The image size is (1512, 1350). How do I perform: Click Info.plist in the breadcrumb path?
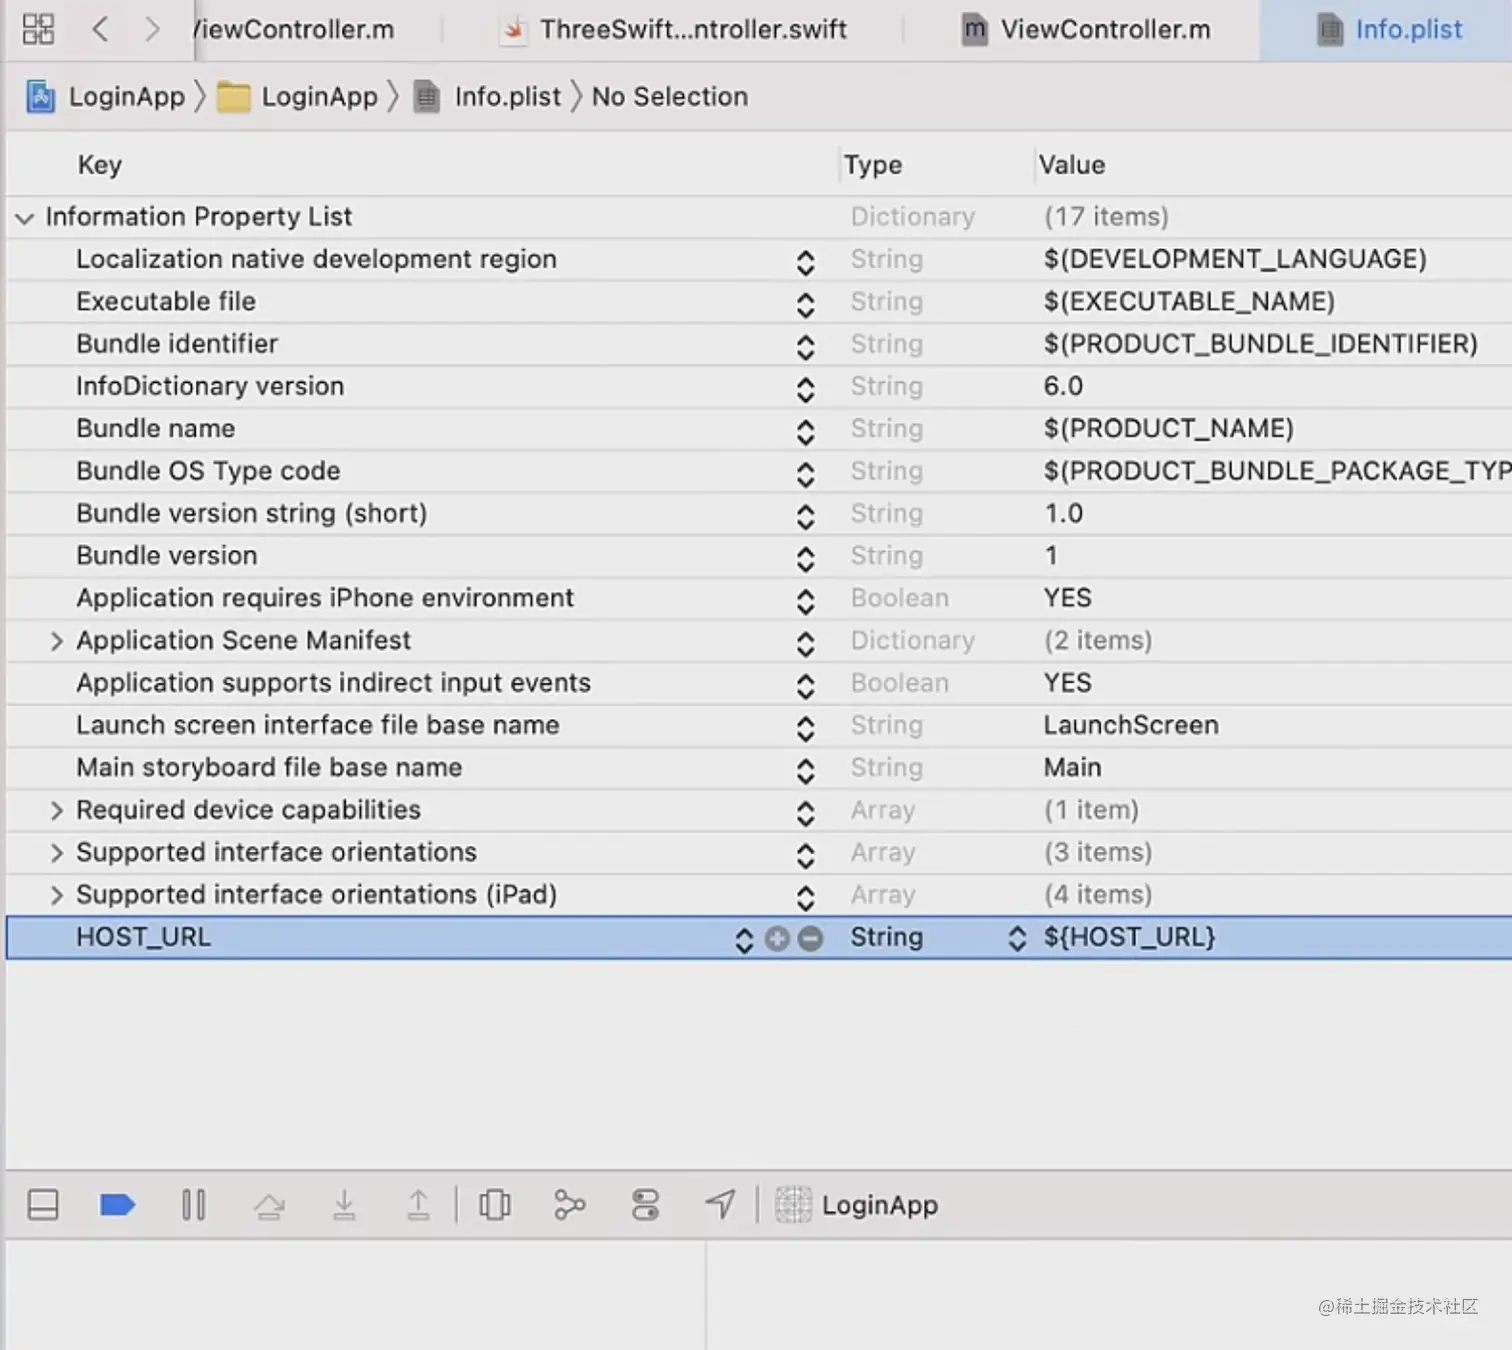pyautogui.click(x=488, y=97)
